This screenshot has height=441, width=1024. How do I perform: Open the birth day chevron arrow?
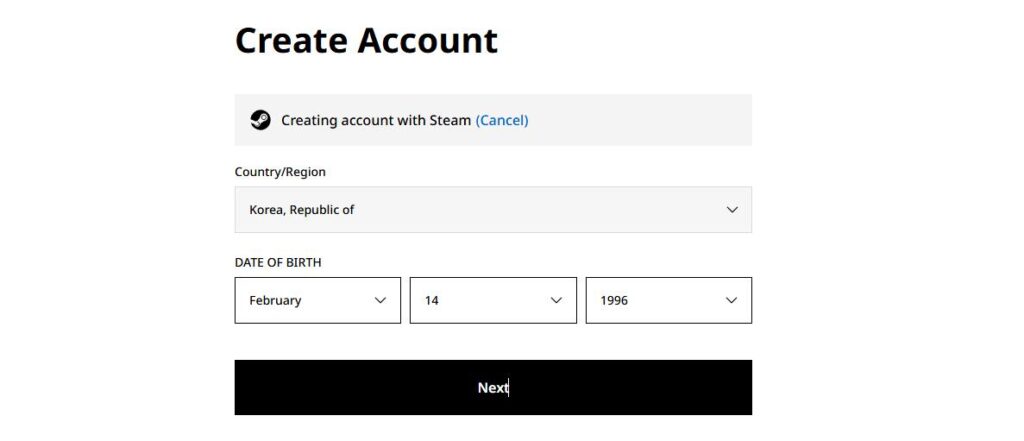click(556, 300)
